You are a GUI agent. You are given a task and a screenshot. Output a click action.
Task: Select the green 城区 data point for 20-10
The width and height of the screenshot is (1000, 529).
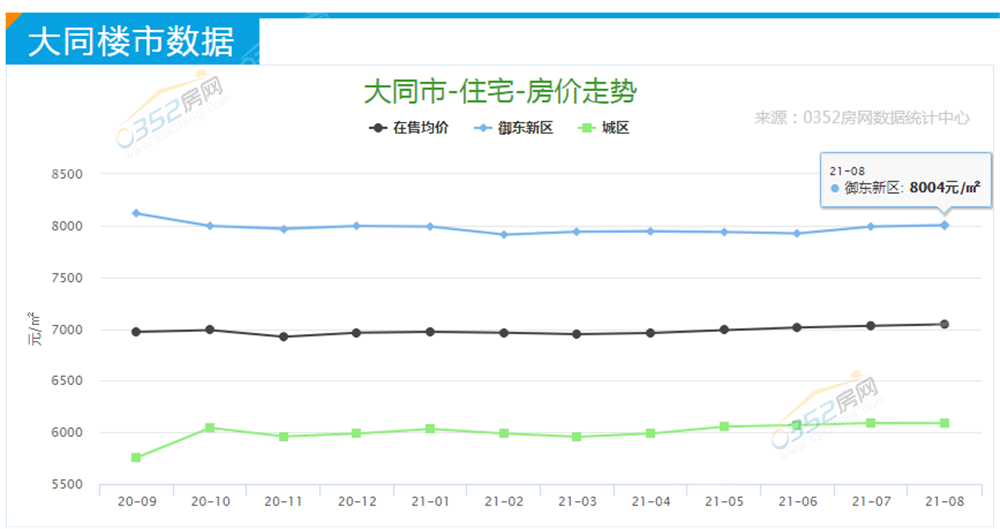tap(210, 428)
